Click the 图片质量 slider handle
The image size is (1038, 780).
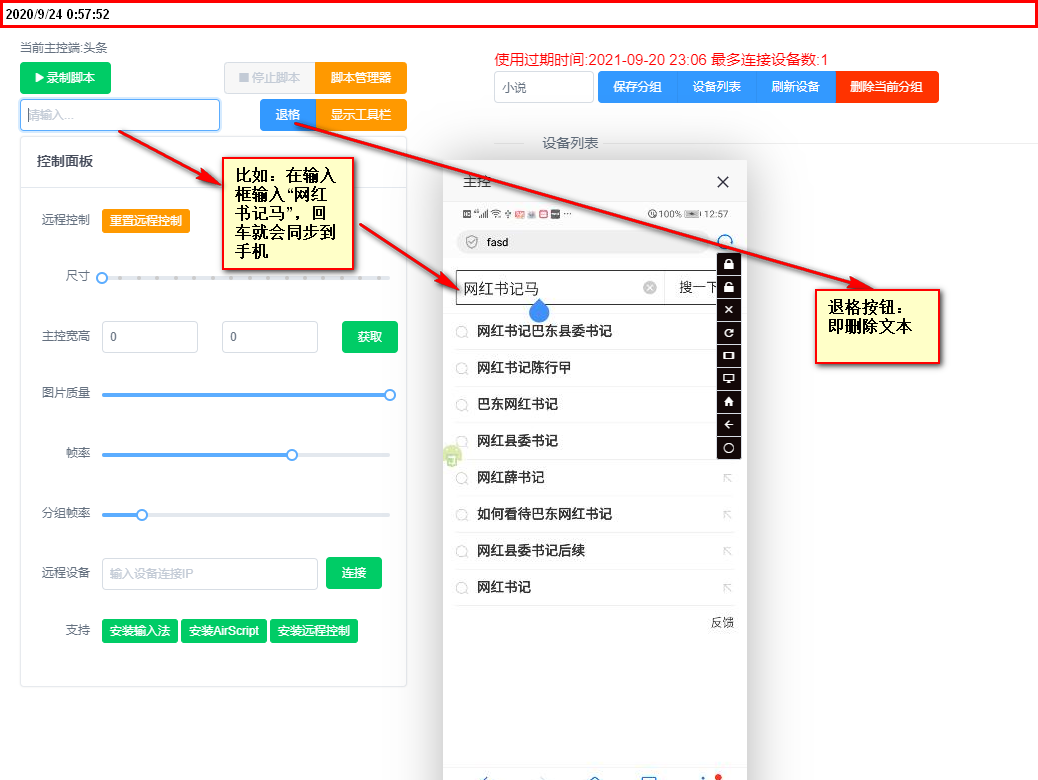point(390,395)
